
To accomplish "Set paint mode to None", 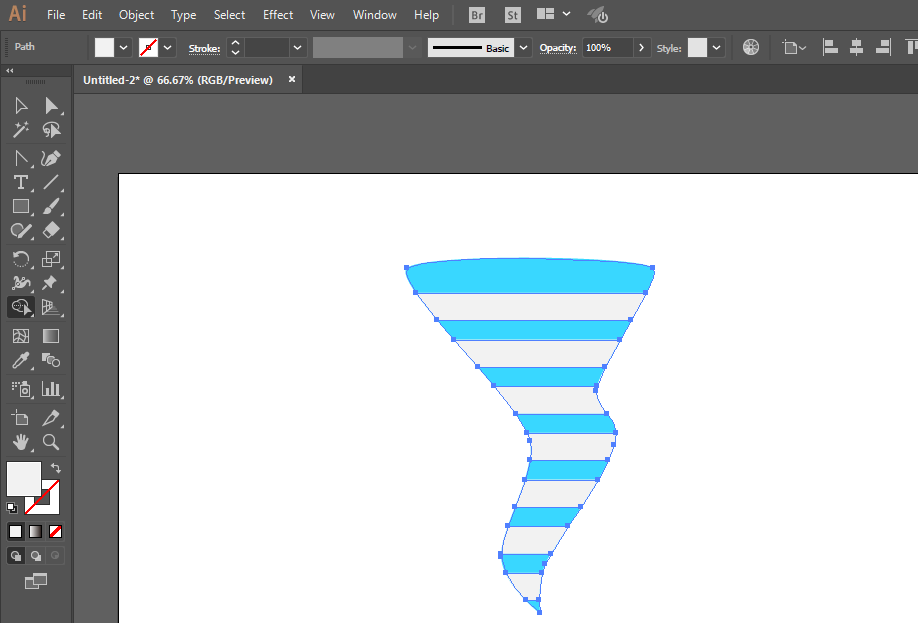I will click(x=56, y=531).
